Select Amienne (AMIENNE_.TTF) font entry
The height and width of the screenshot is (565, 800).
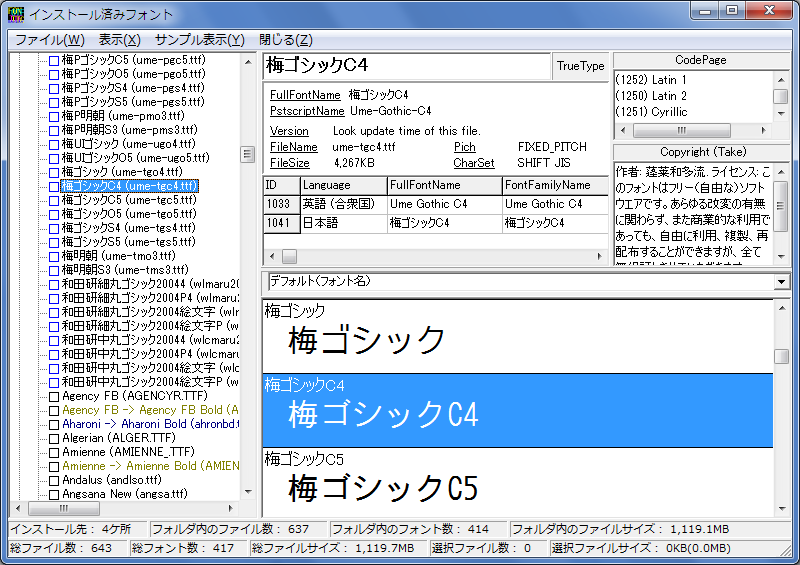(129, 452)
